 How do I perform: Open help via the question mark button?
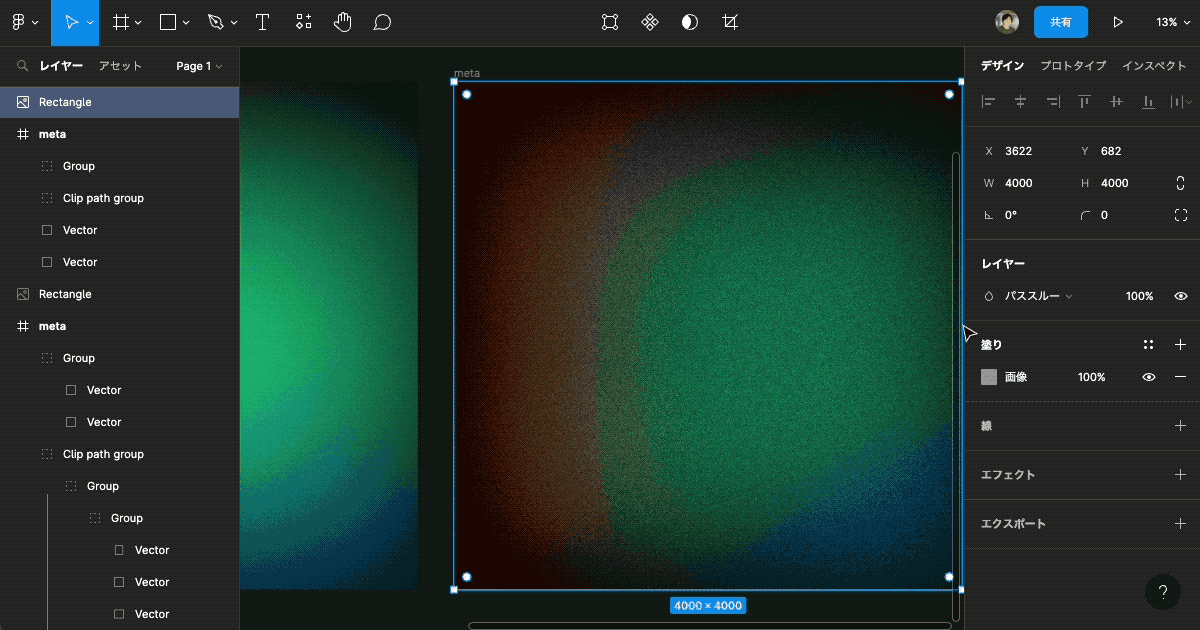pyautogui.click(x=1163, y=591)
